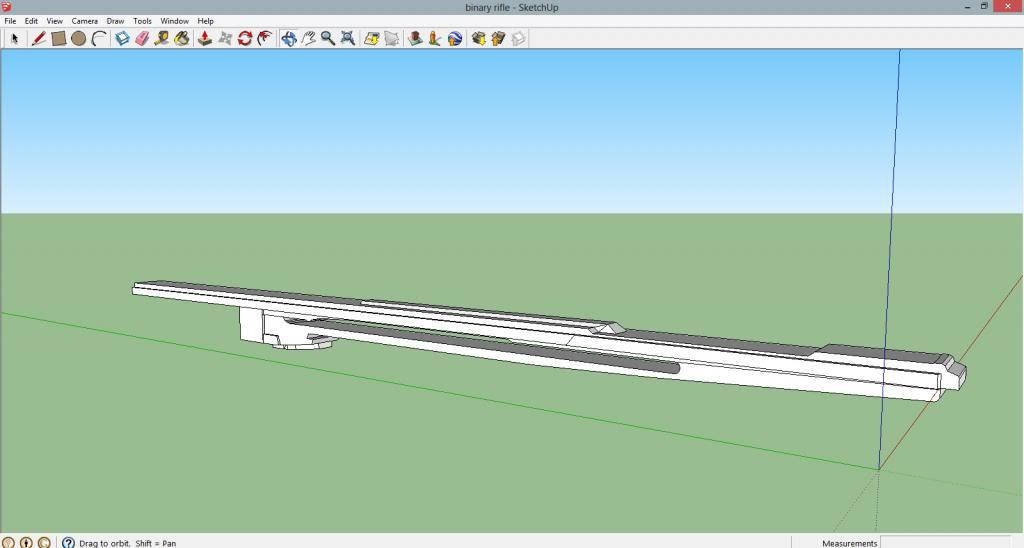Select the Move tool
Viewport: 1024px width, 548px height.
click(225, 39)
